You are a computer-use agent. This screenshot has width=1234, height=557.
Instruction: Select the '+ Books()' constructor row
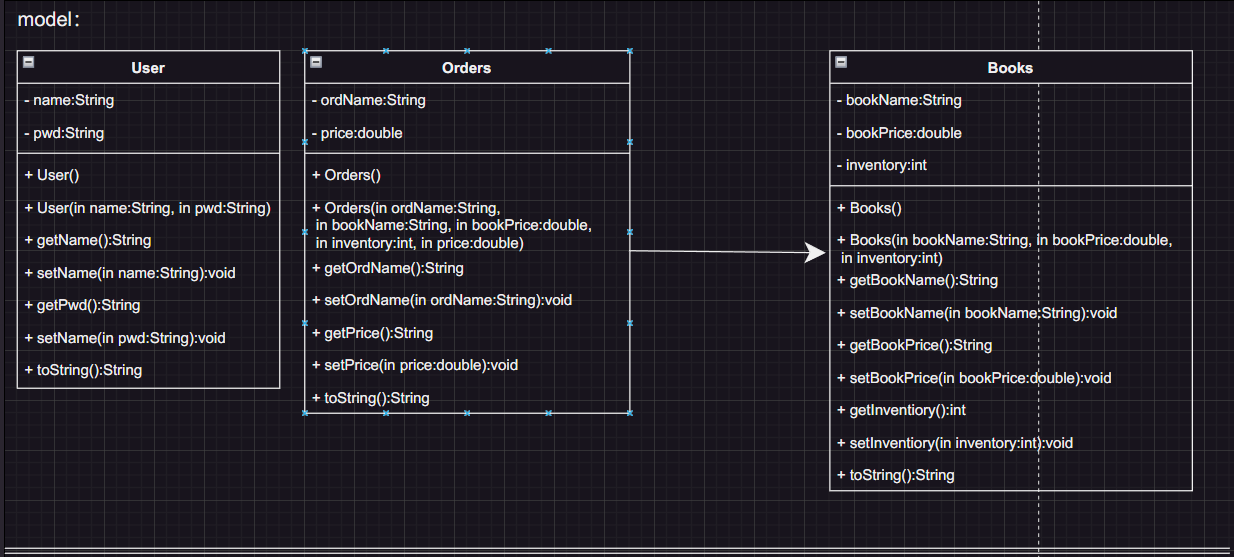coord(869,208)
